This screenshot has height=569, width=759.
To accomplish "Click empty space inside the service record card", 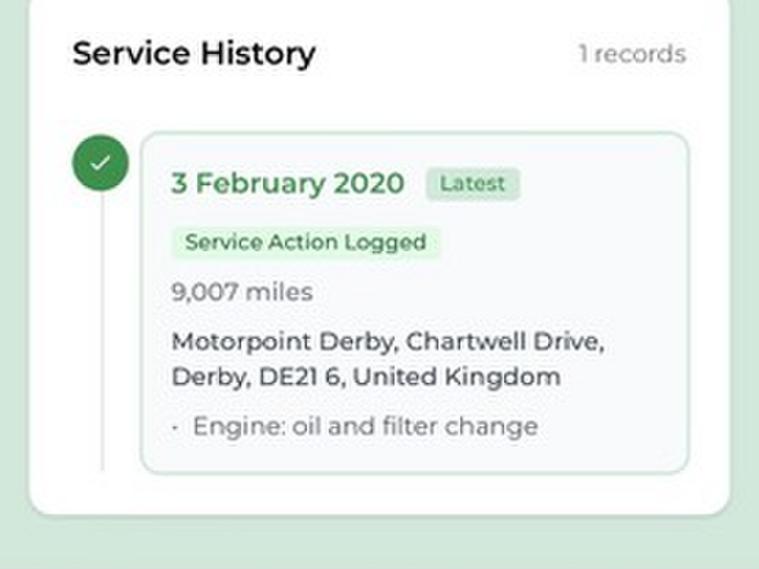I will (600, 270).
